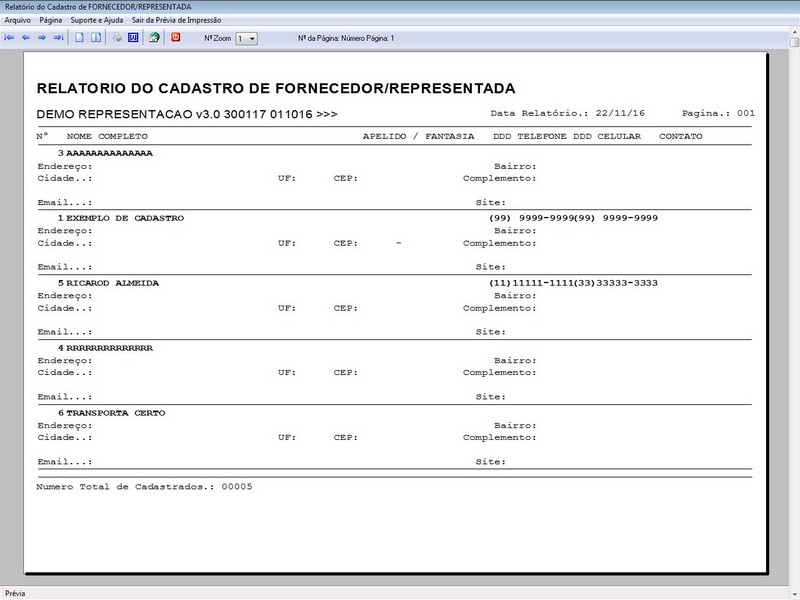Click the globe export icon
The height and width of the screenshot is (600, 800).
point(154,38)
